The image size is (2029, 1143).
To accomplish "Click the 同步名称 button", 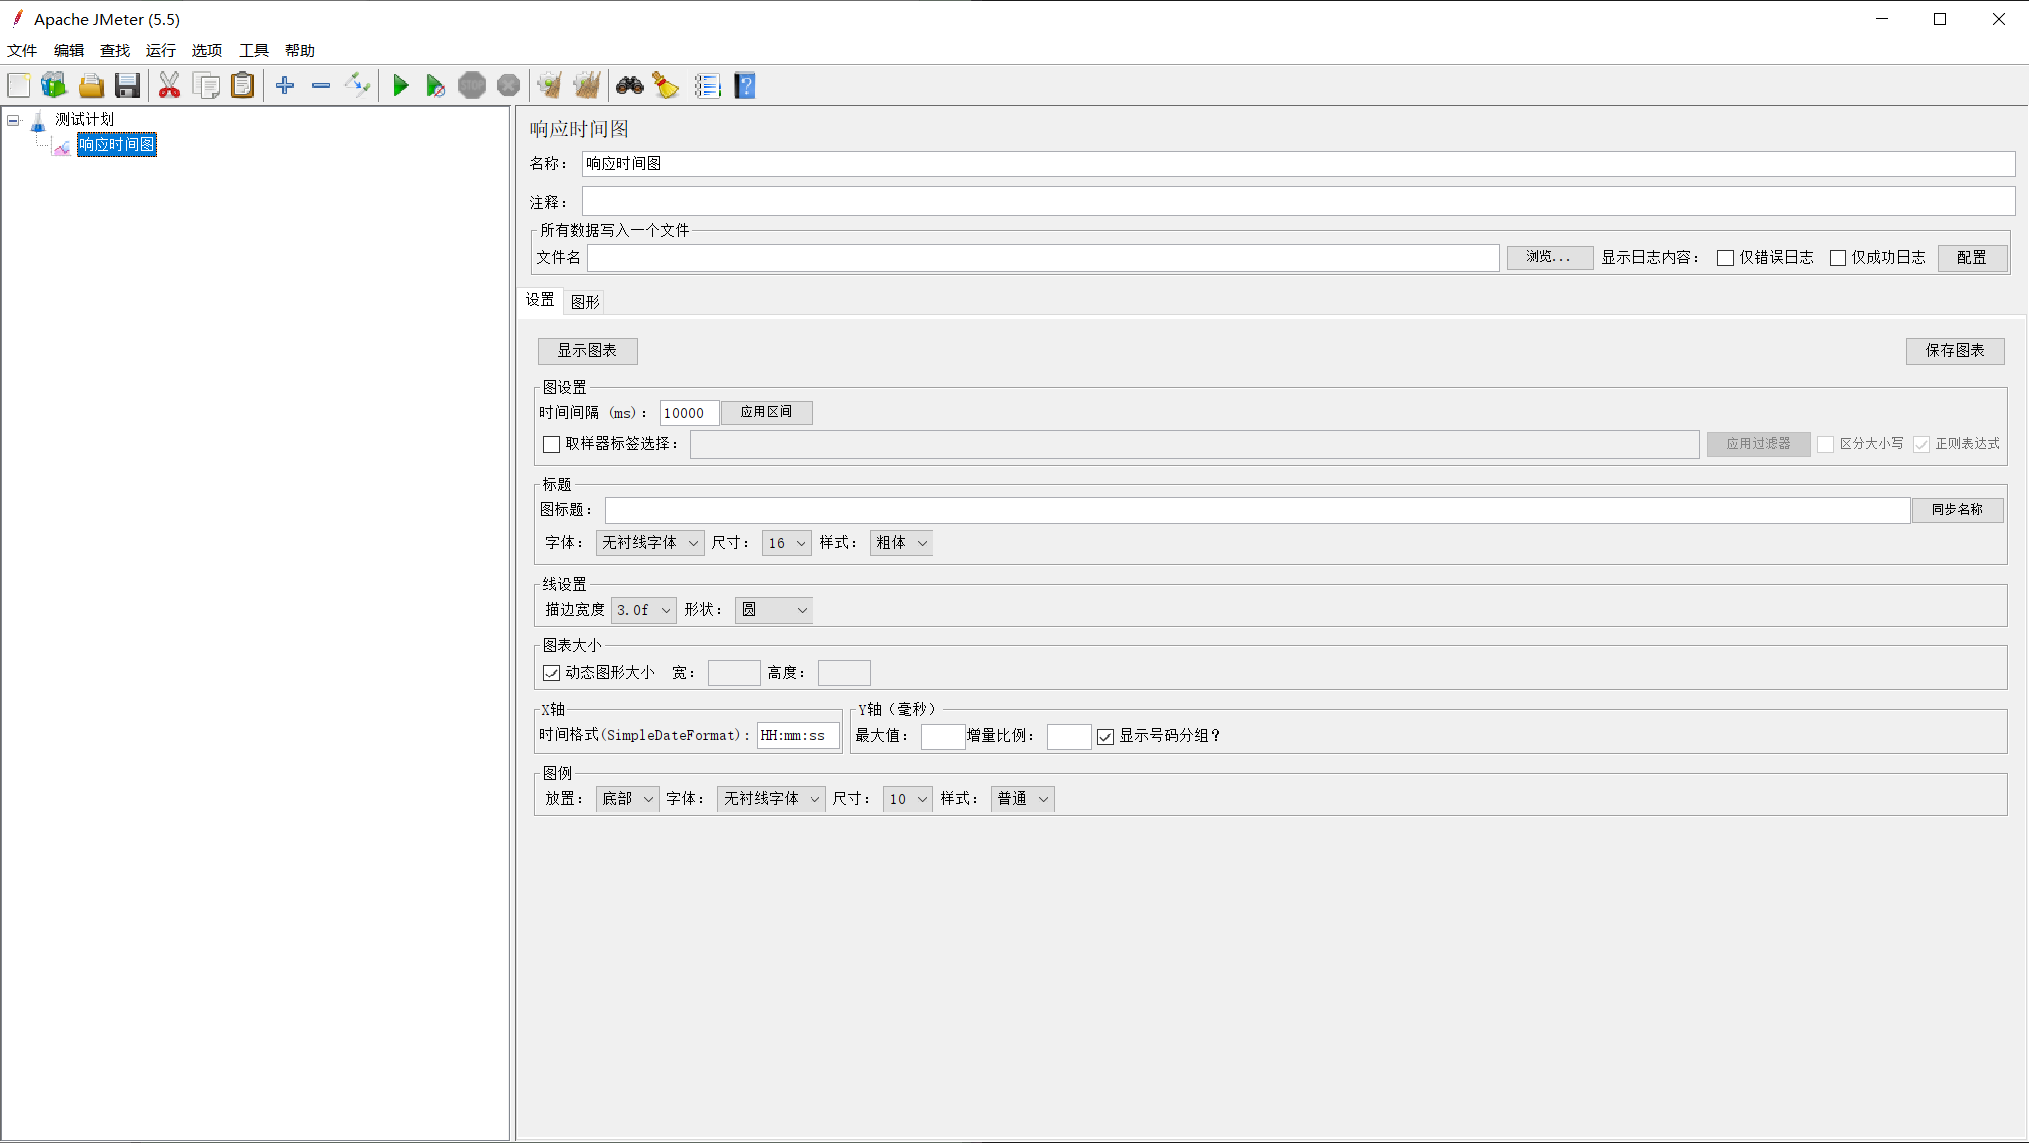I will pyautogui.click(x=1957, y=510).
